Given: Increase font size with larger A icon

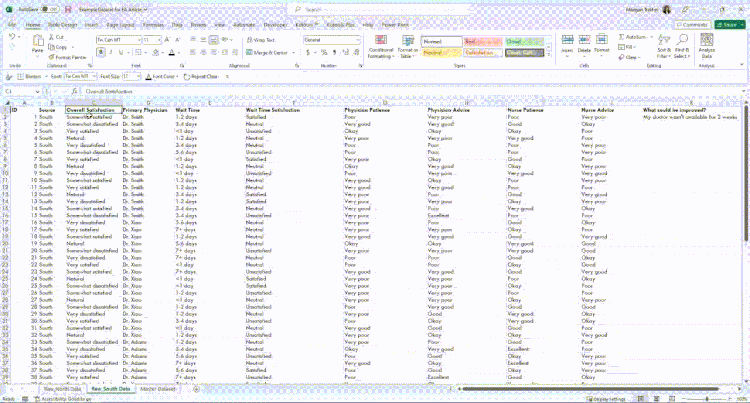Looking at the screenshot, I should point(167,40).
